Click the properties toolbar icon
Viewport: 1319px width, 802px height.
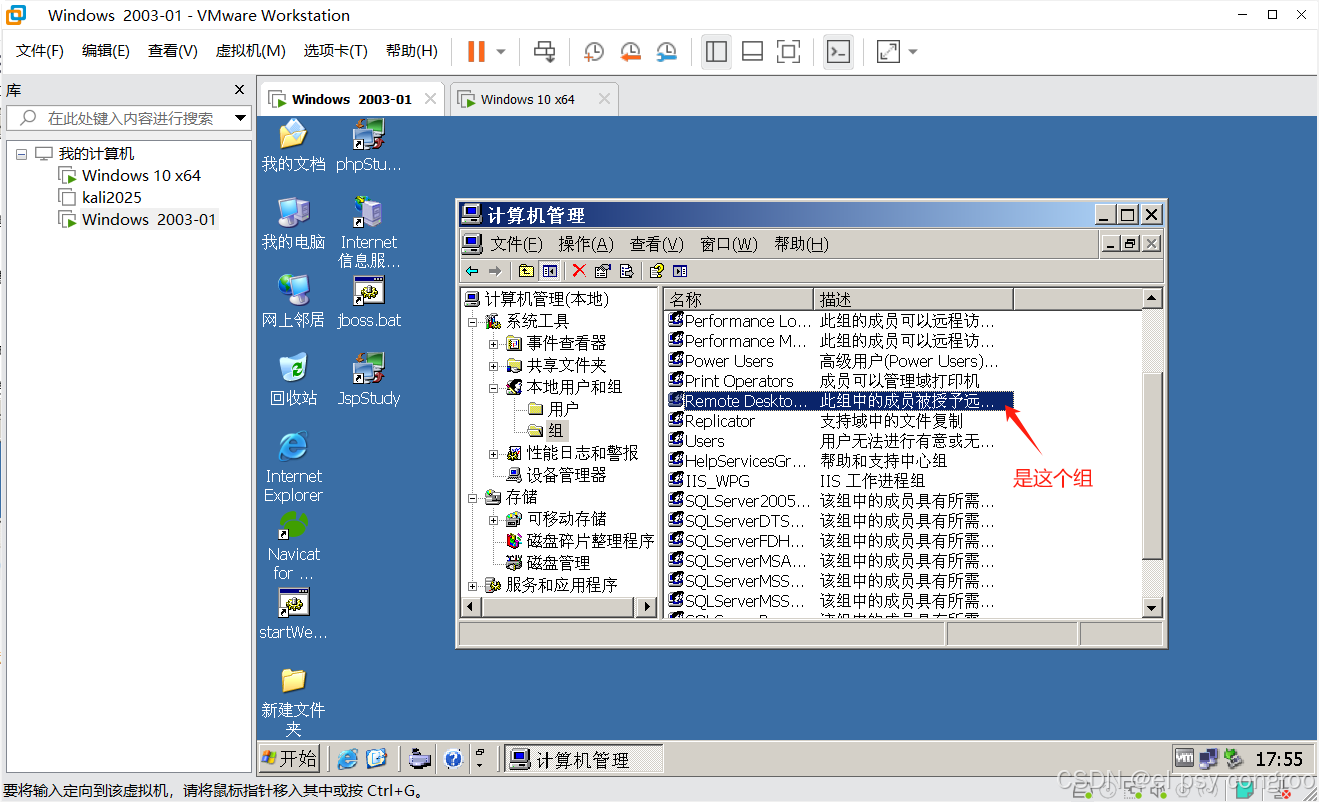tap(602, 271)
